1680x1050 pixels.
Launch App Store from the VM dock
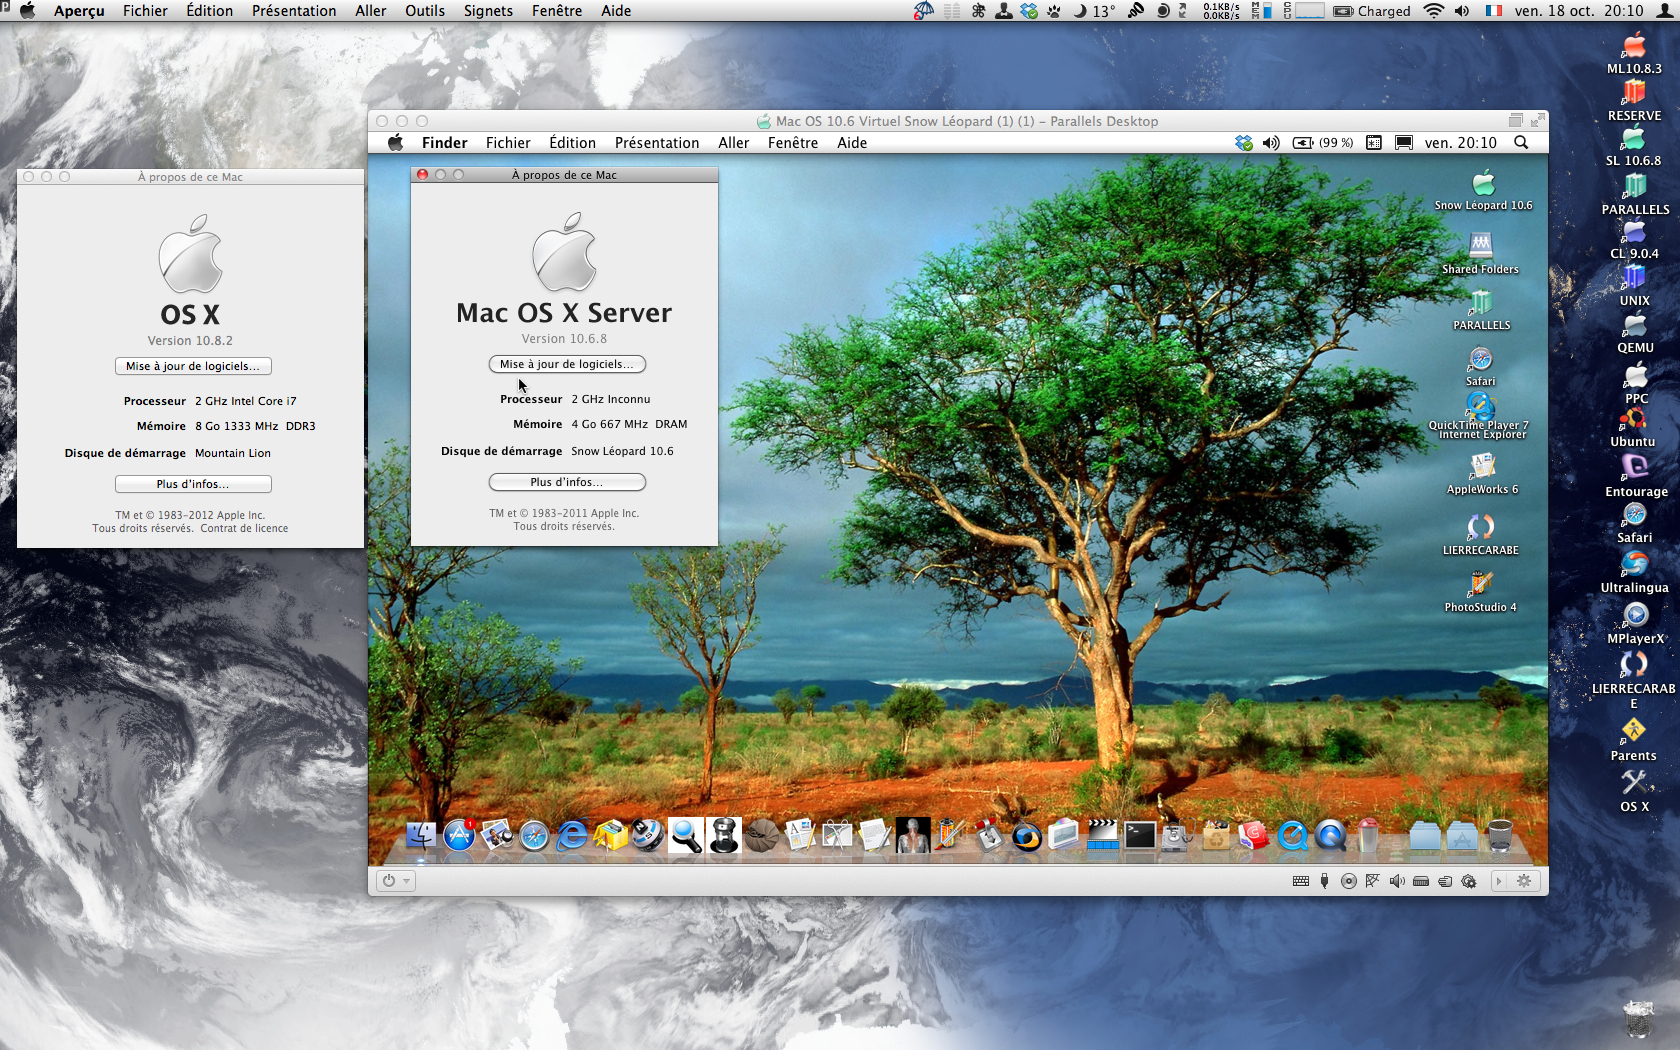[x=459, y=834]
